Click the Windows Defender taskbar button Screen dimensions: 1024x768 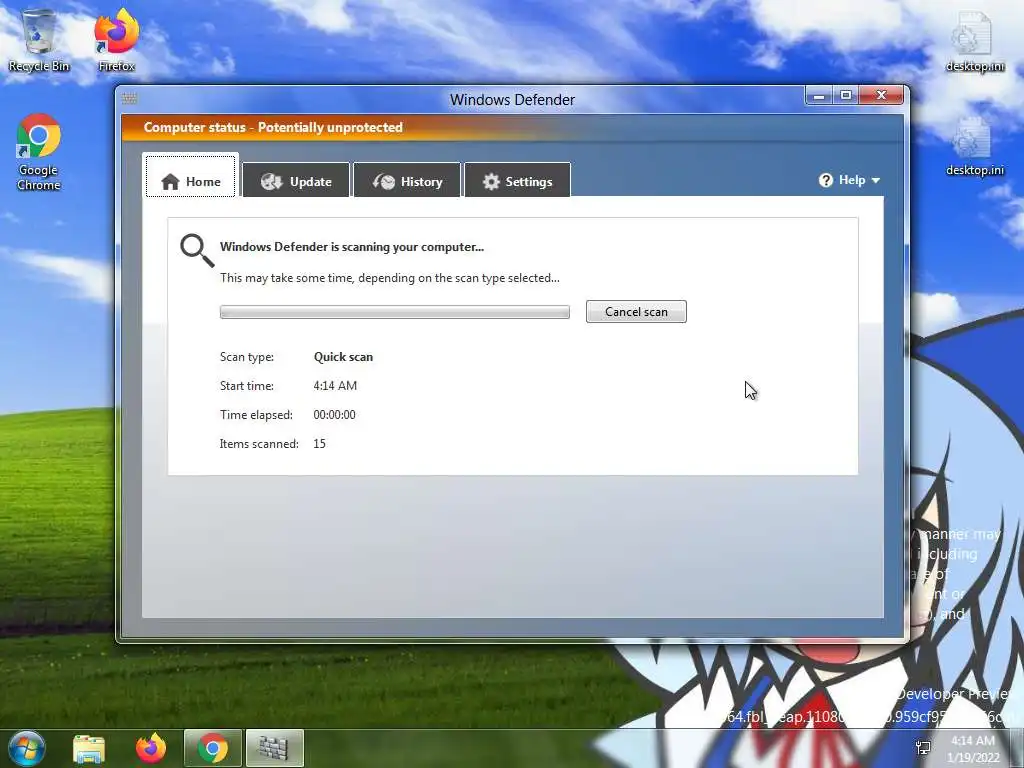(x=274, y=748)
